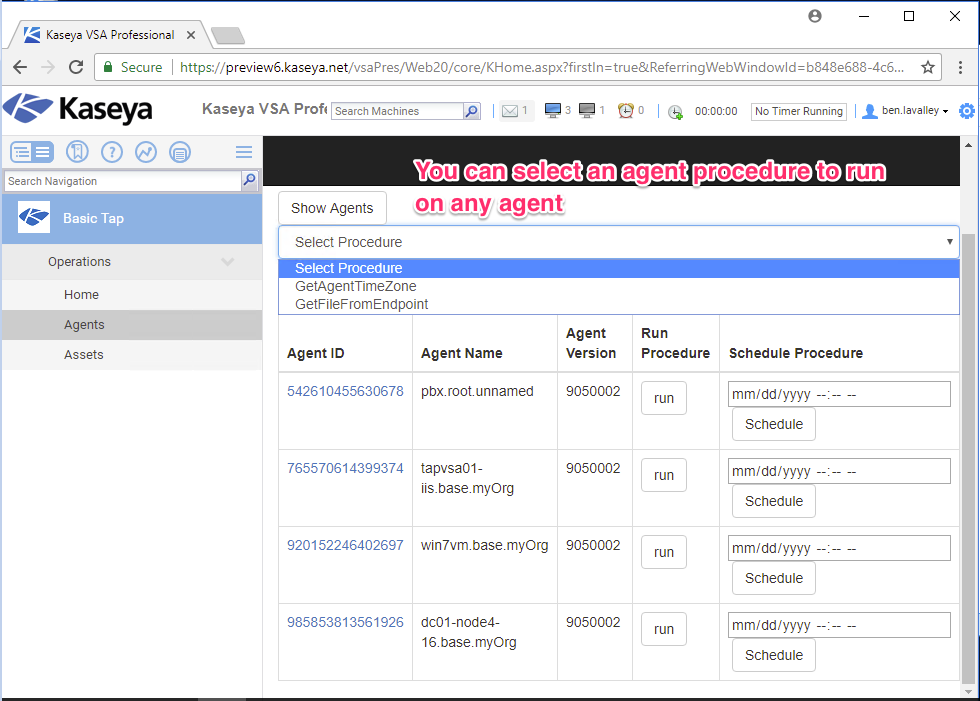Click Schedule for win7vm.base.myOrg
The height and width of the screenshot is (701, 980).
(x=774, y=578)
